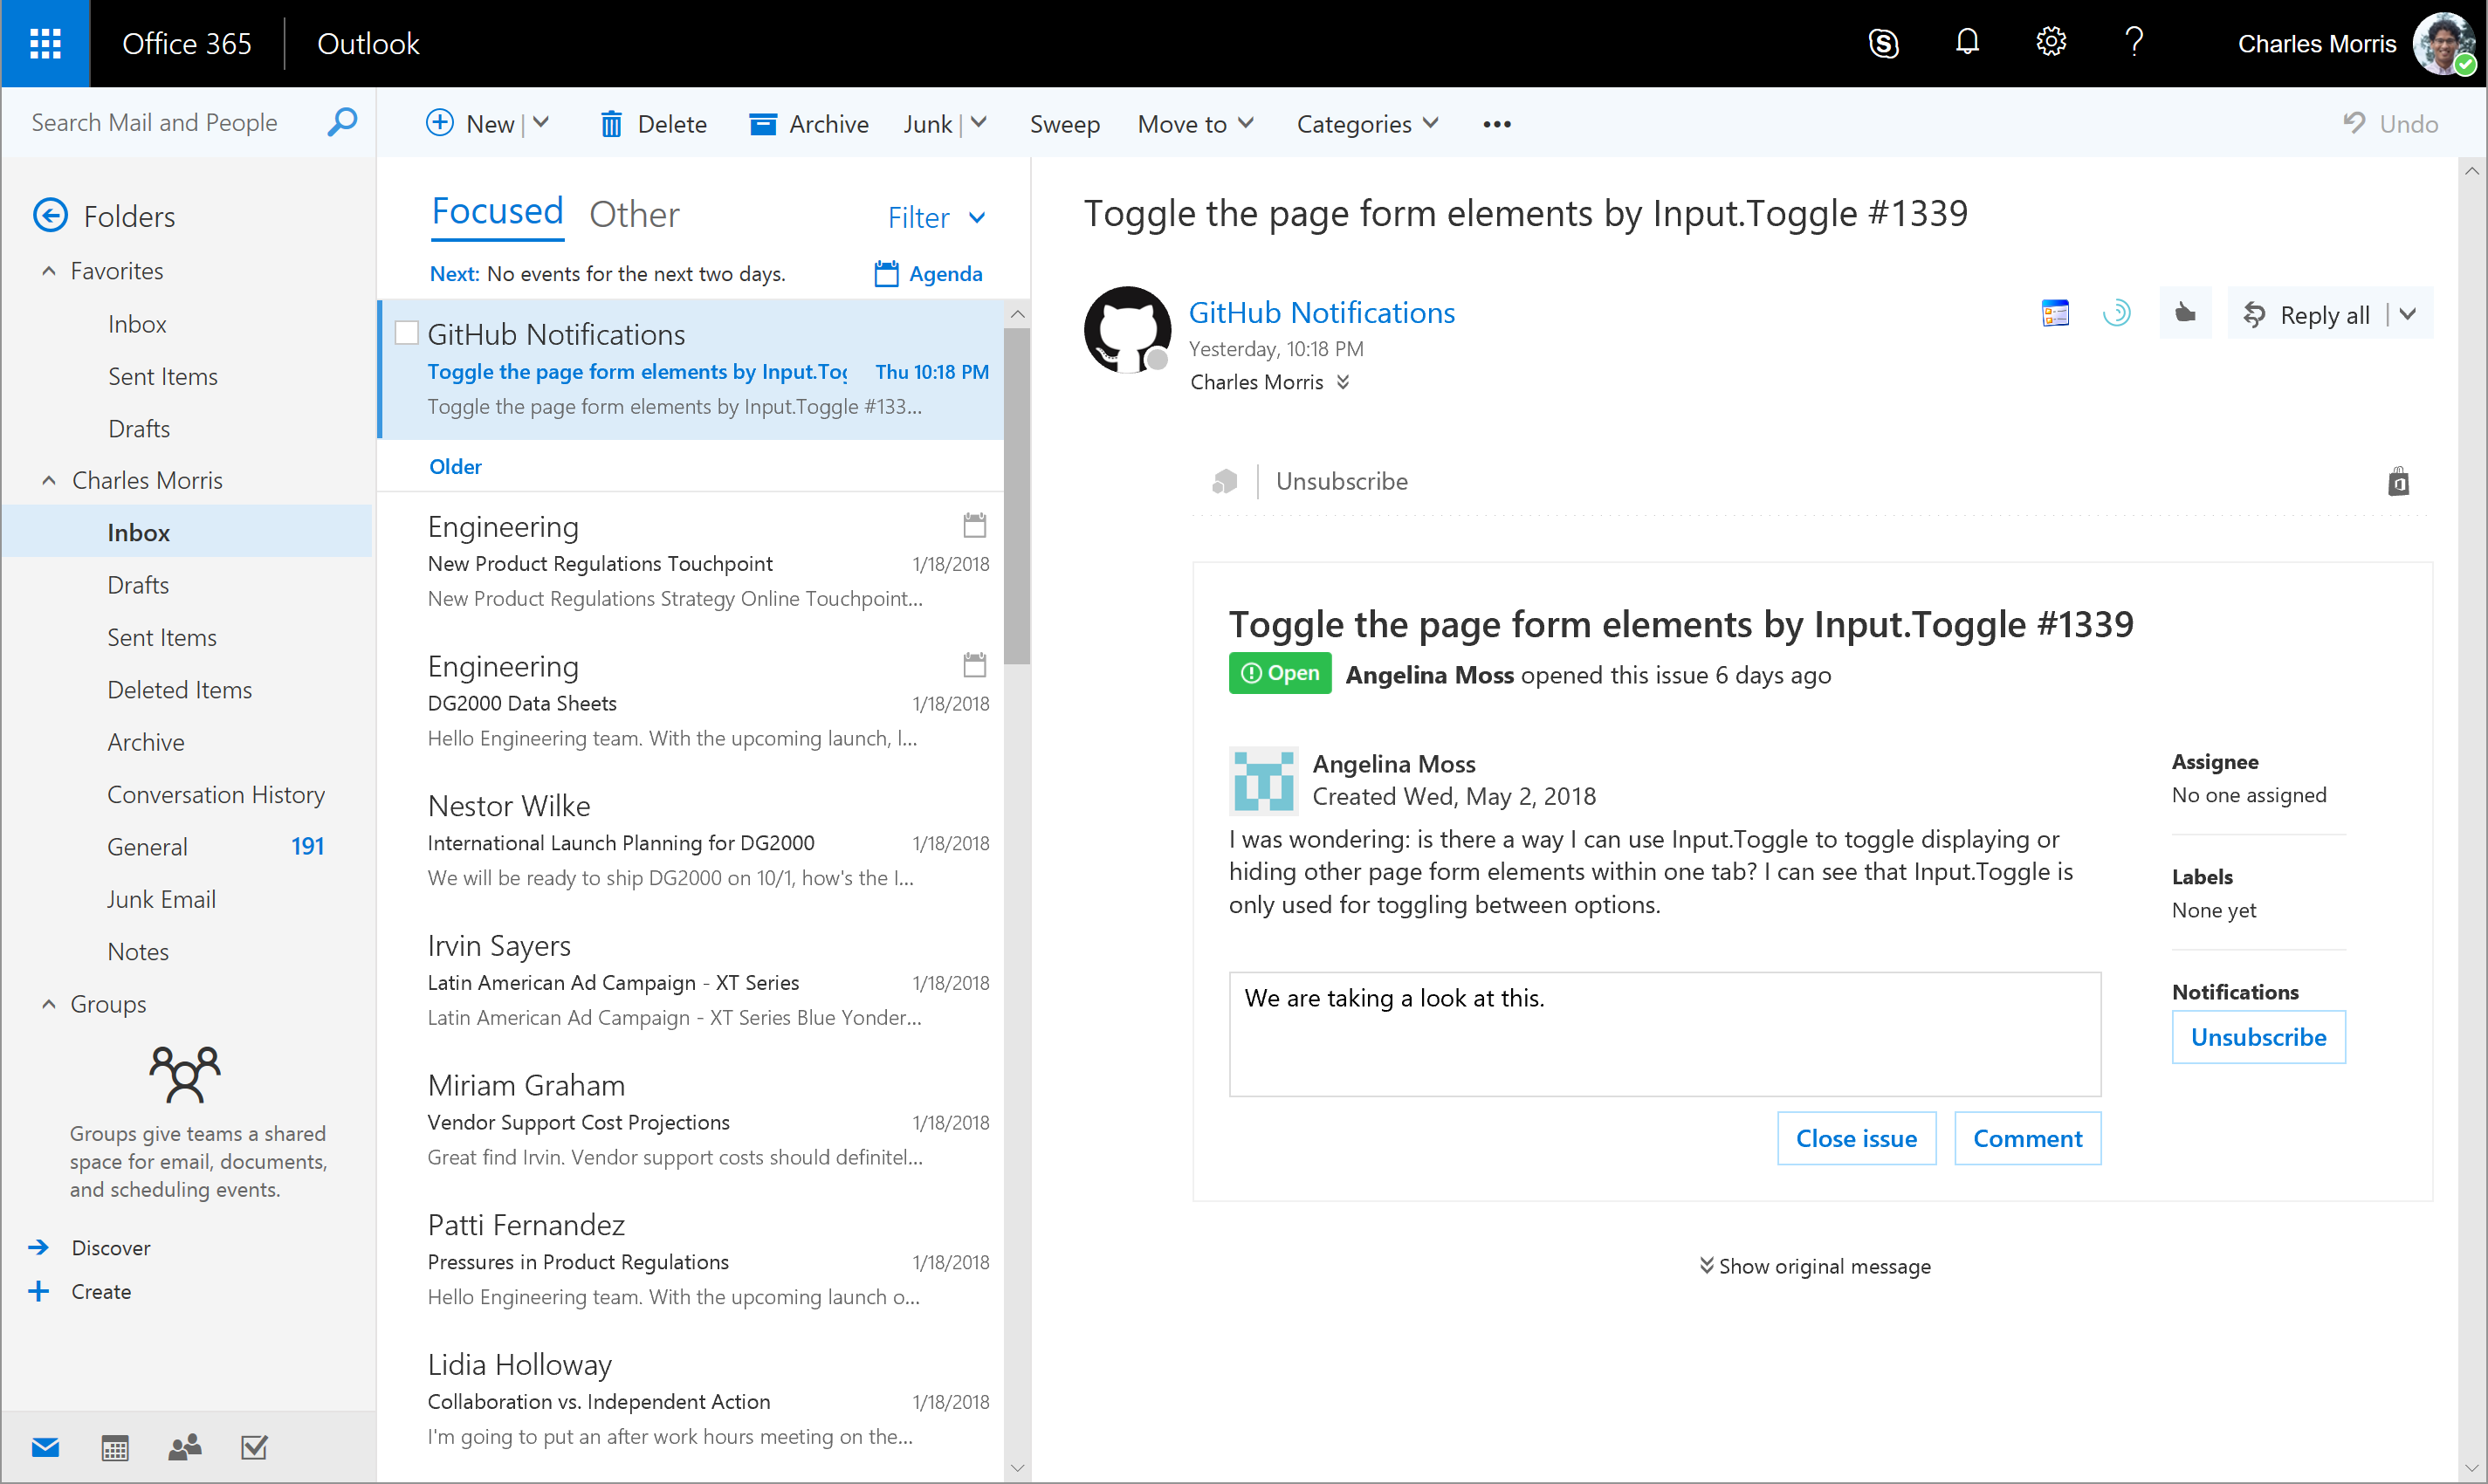This screenshot has height=1484, width=2488.
Task: Expand the Move to dropdown
Action: point(1195,124)
